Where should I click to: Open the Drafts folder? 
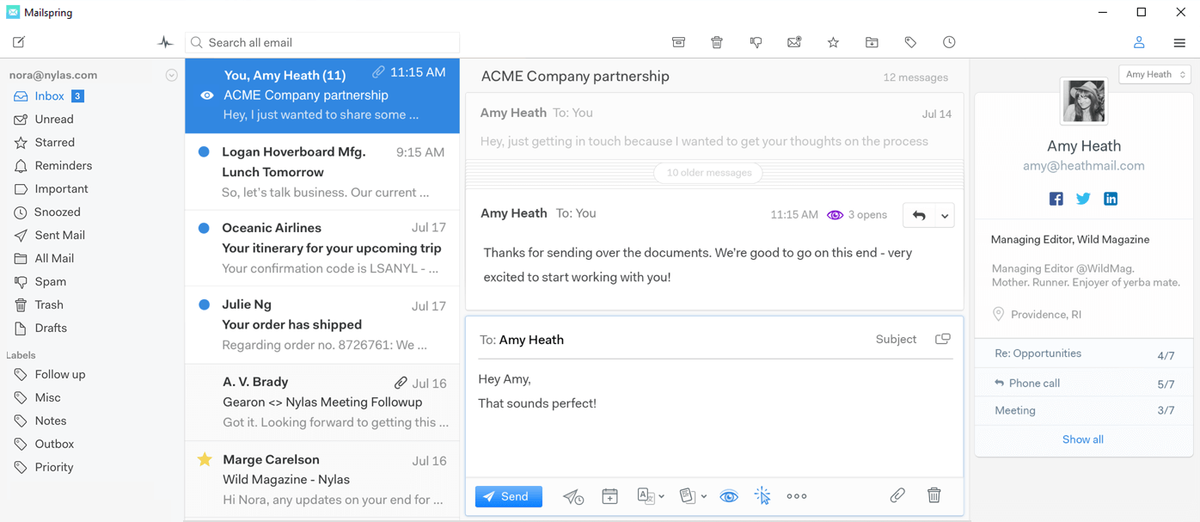[51, 328]
